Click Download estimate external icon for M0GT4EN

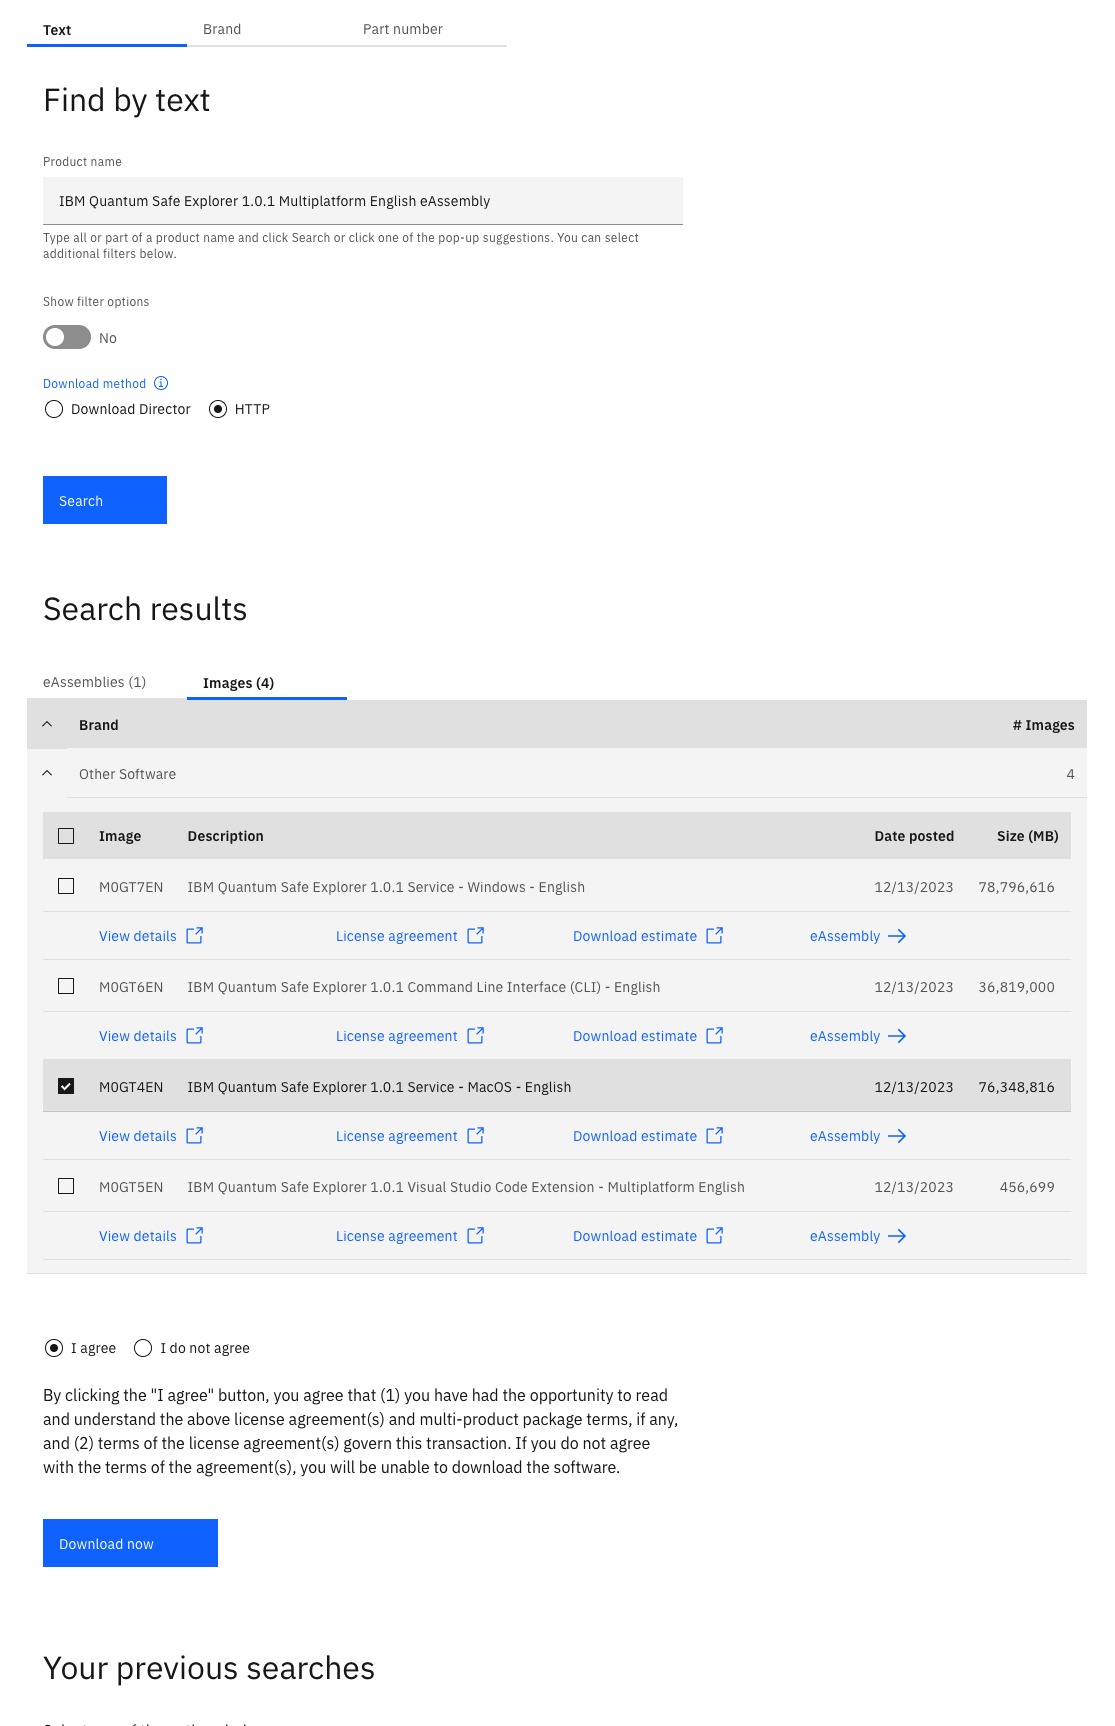click(715, 1136)
